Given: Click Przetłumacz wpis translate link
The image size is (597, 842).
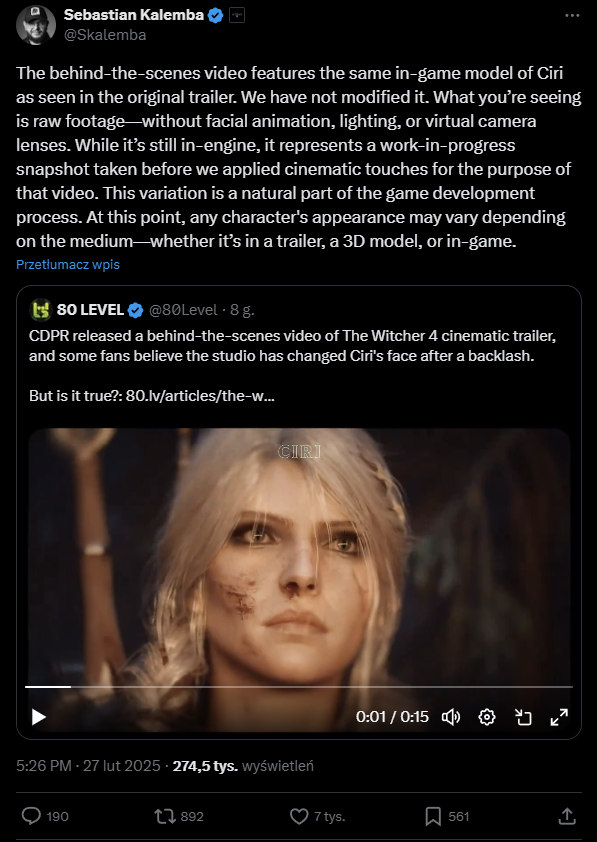Looking at the screenshot, I should pyautogui.click(x=68, y=265).
